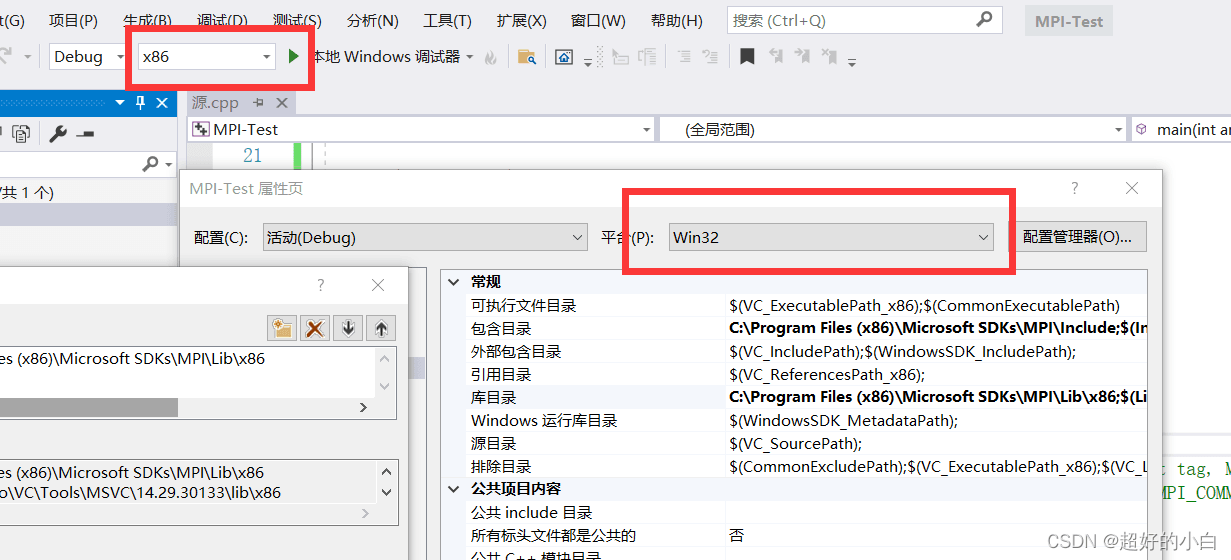The image size is (1231, 560).
Task: Click the 所有标头文件都是公共的 value 否
Action: (737, 535)
